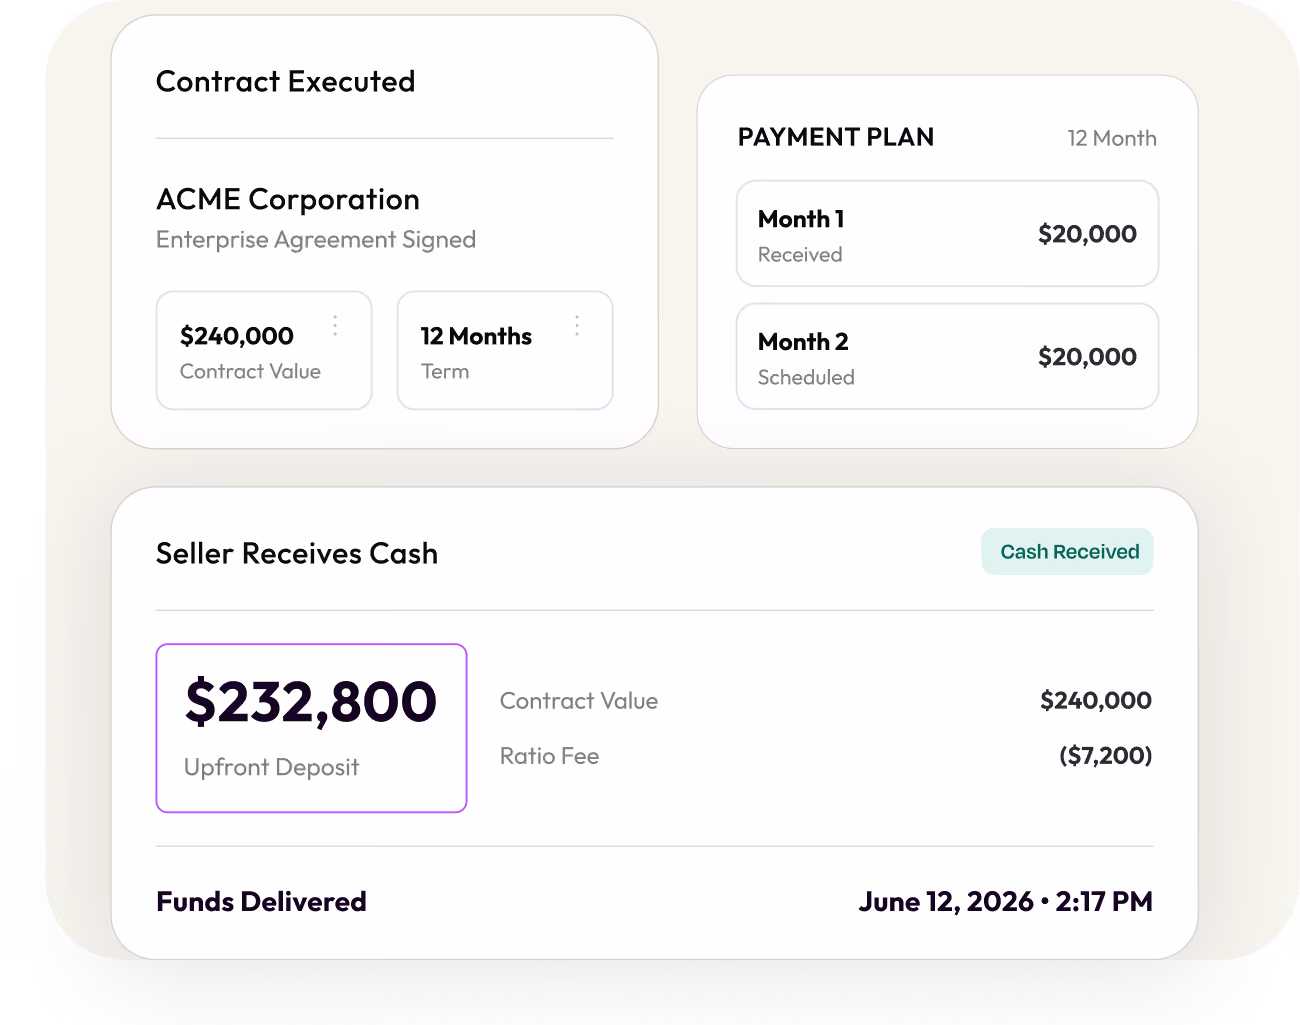Click the Seller Receives Cash heading

click(x=297, y=553)
